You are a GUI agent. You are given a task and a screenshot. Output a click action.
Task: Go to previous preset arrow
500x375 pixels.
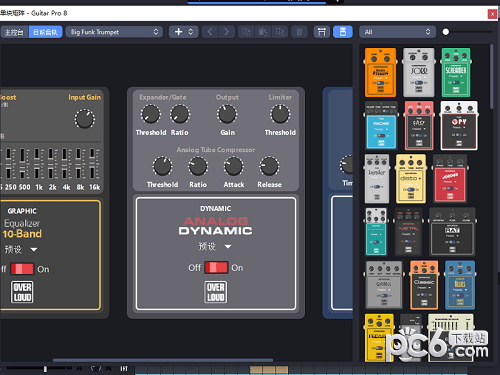210,32
